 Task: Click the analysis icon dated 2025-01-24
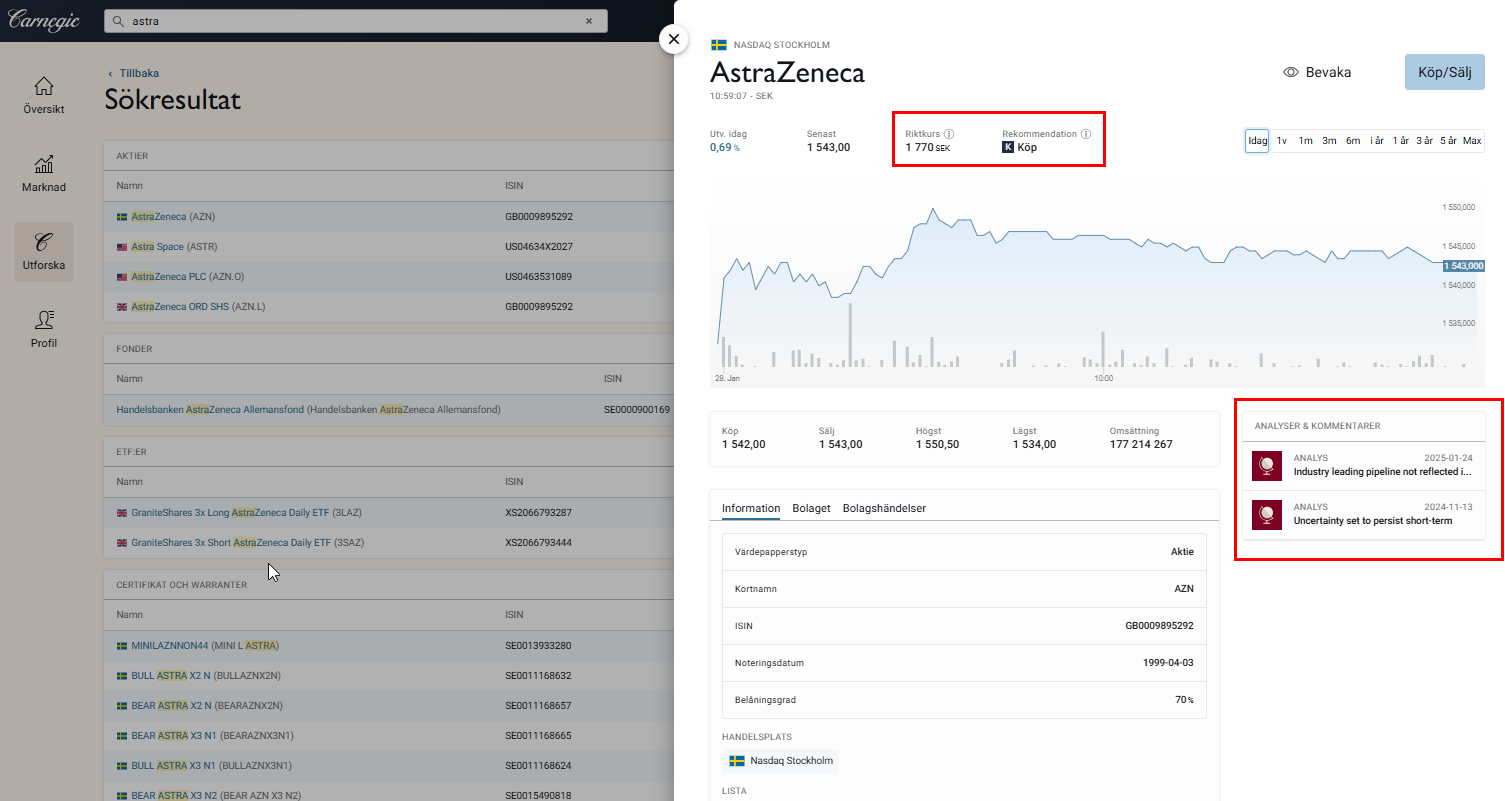coord(1267,465)
